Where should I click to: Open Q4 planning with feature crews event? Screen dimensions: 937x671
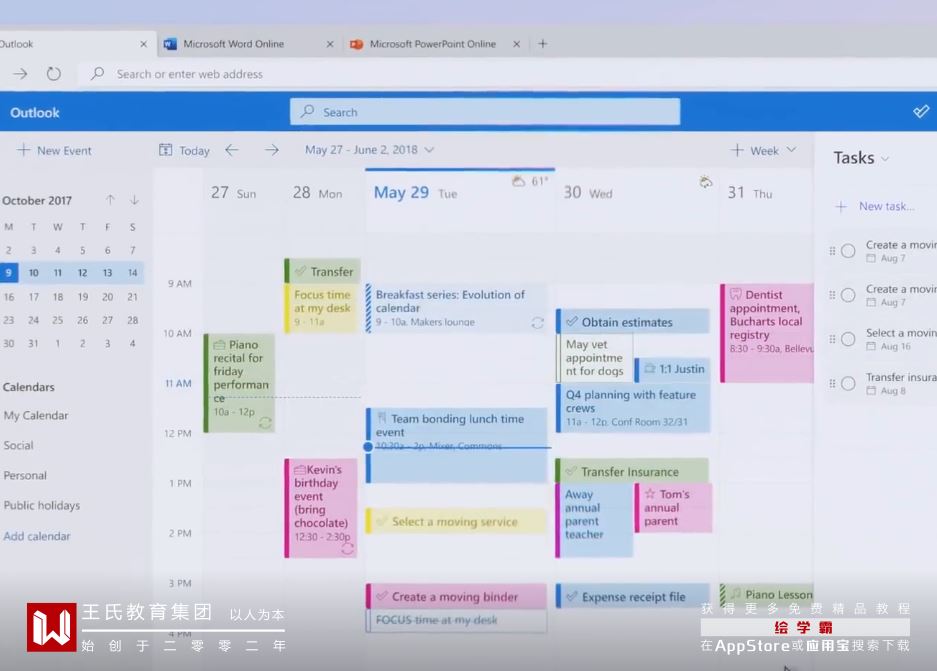[x=633, y=407]
